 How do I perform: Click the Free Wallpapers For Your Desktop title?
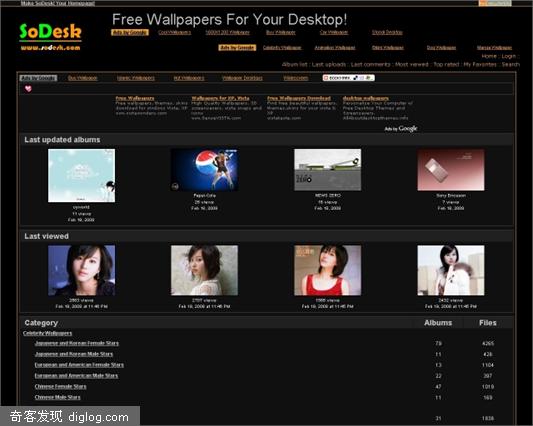click(x=229, y=19)
